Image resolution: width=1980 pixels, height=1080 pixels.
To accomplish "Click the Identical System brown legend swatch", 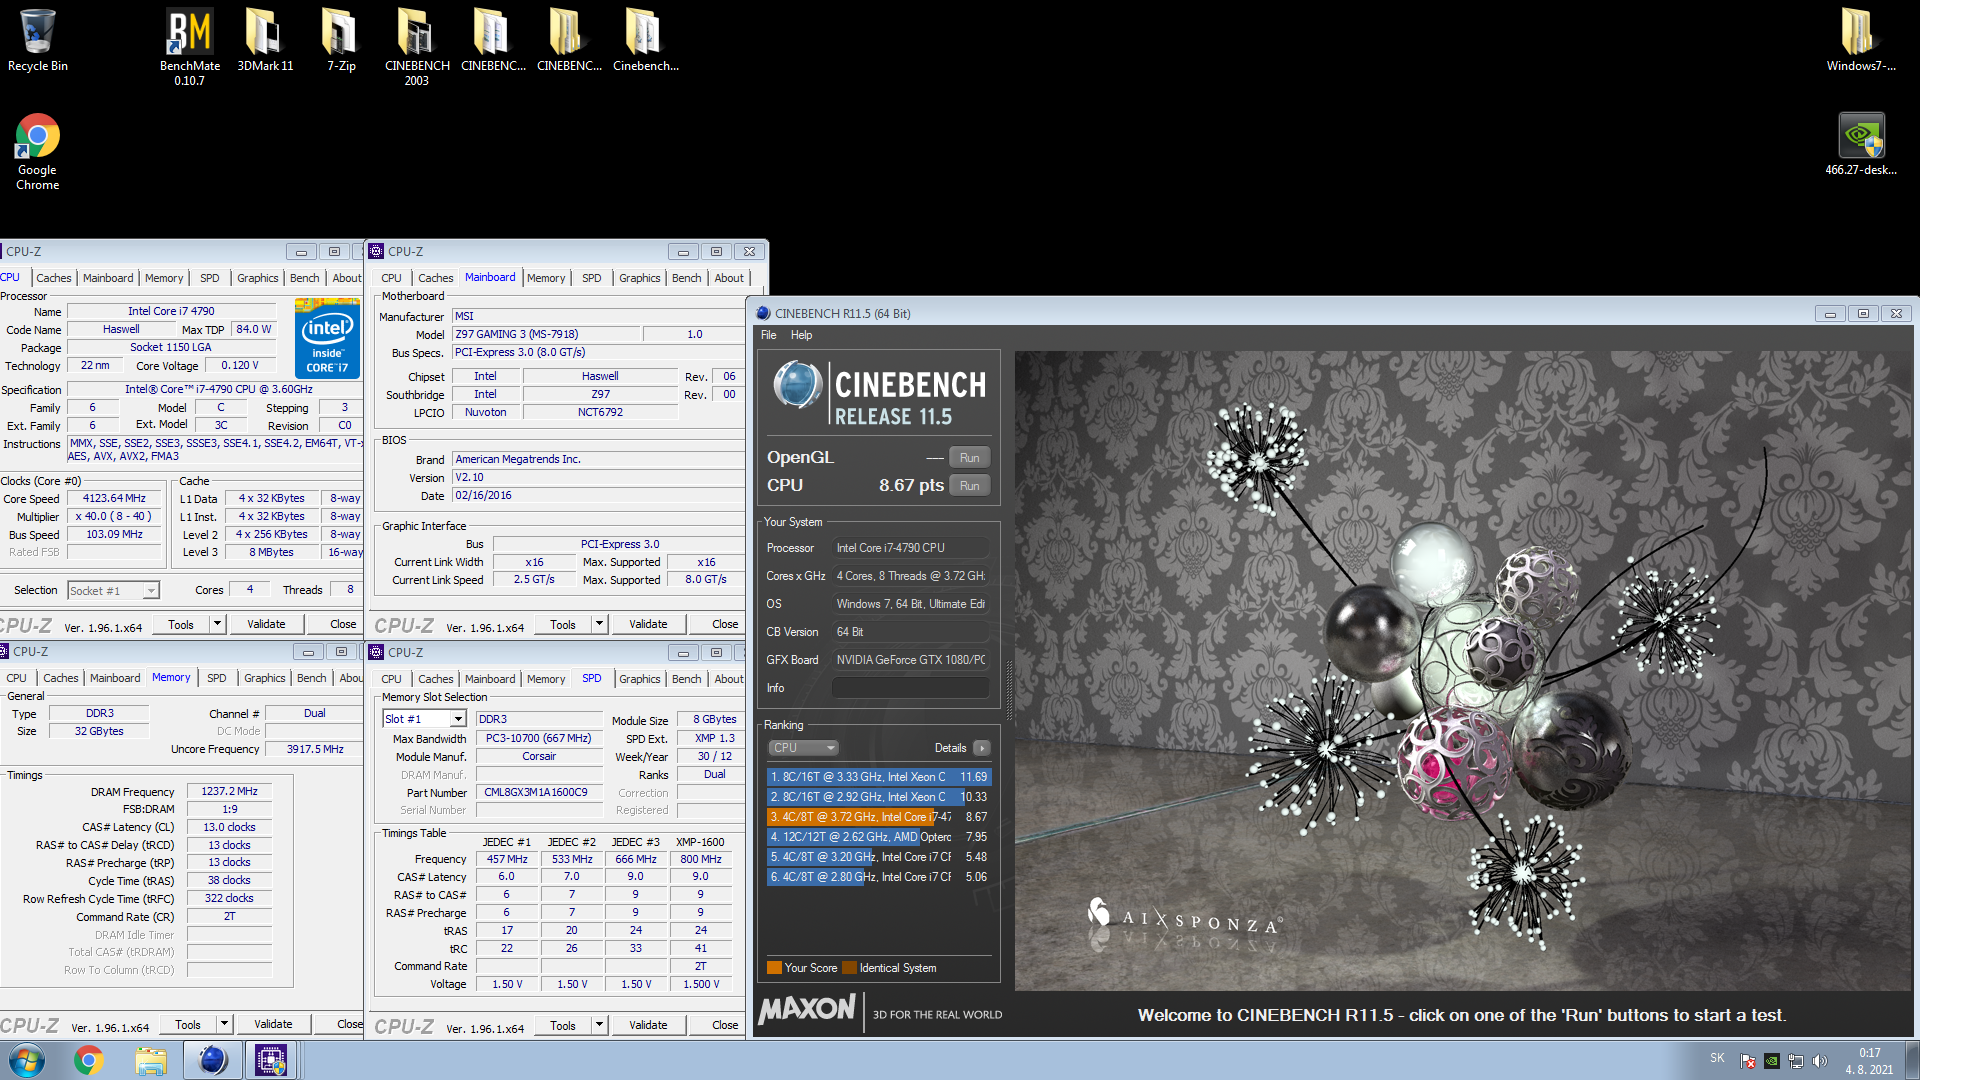I will (849, 968).
